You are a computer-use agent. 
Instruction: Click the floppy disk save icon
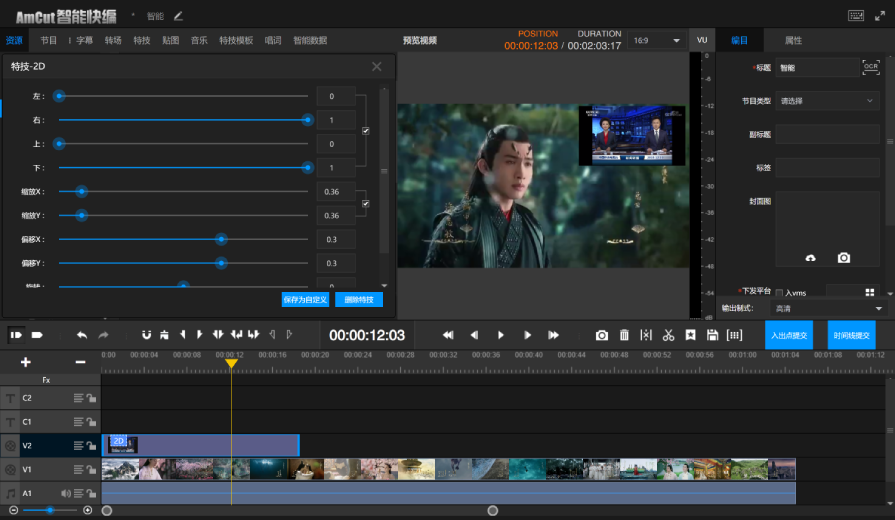point(712,335)
